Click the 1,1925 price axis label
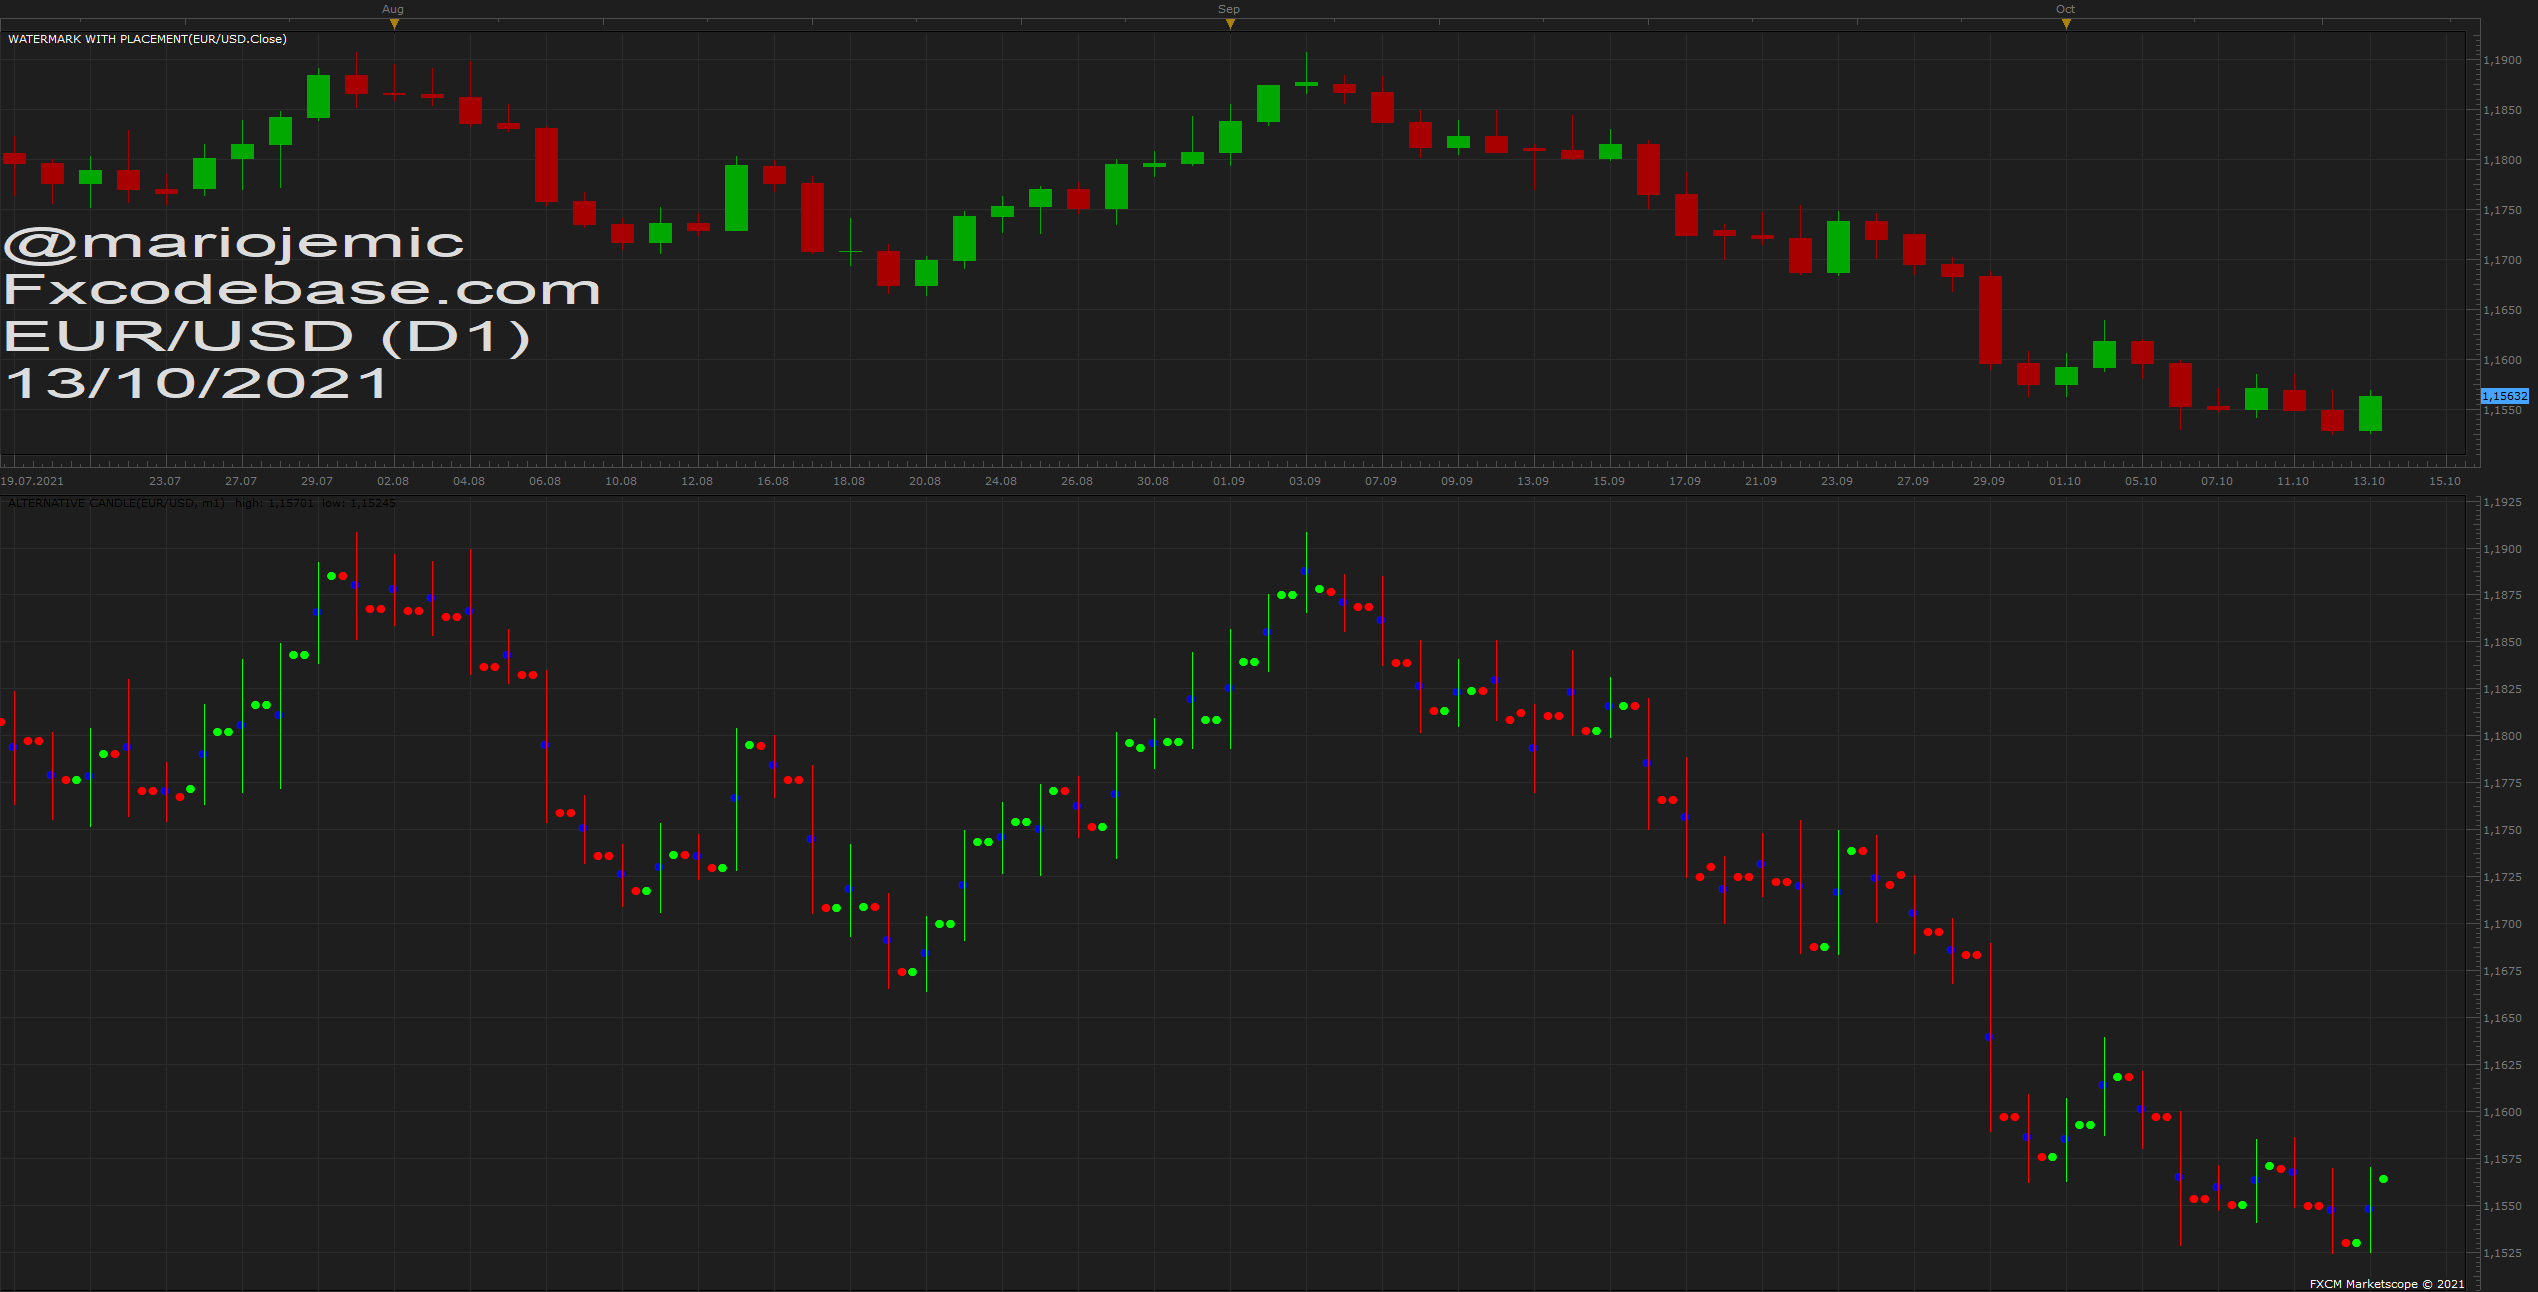The height and width of the screenshot is (1292, 2538). [2503, 503]
